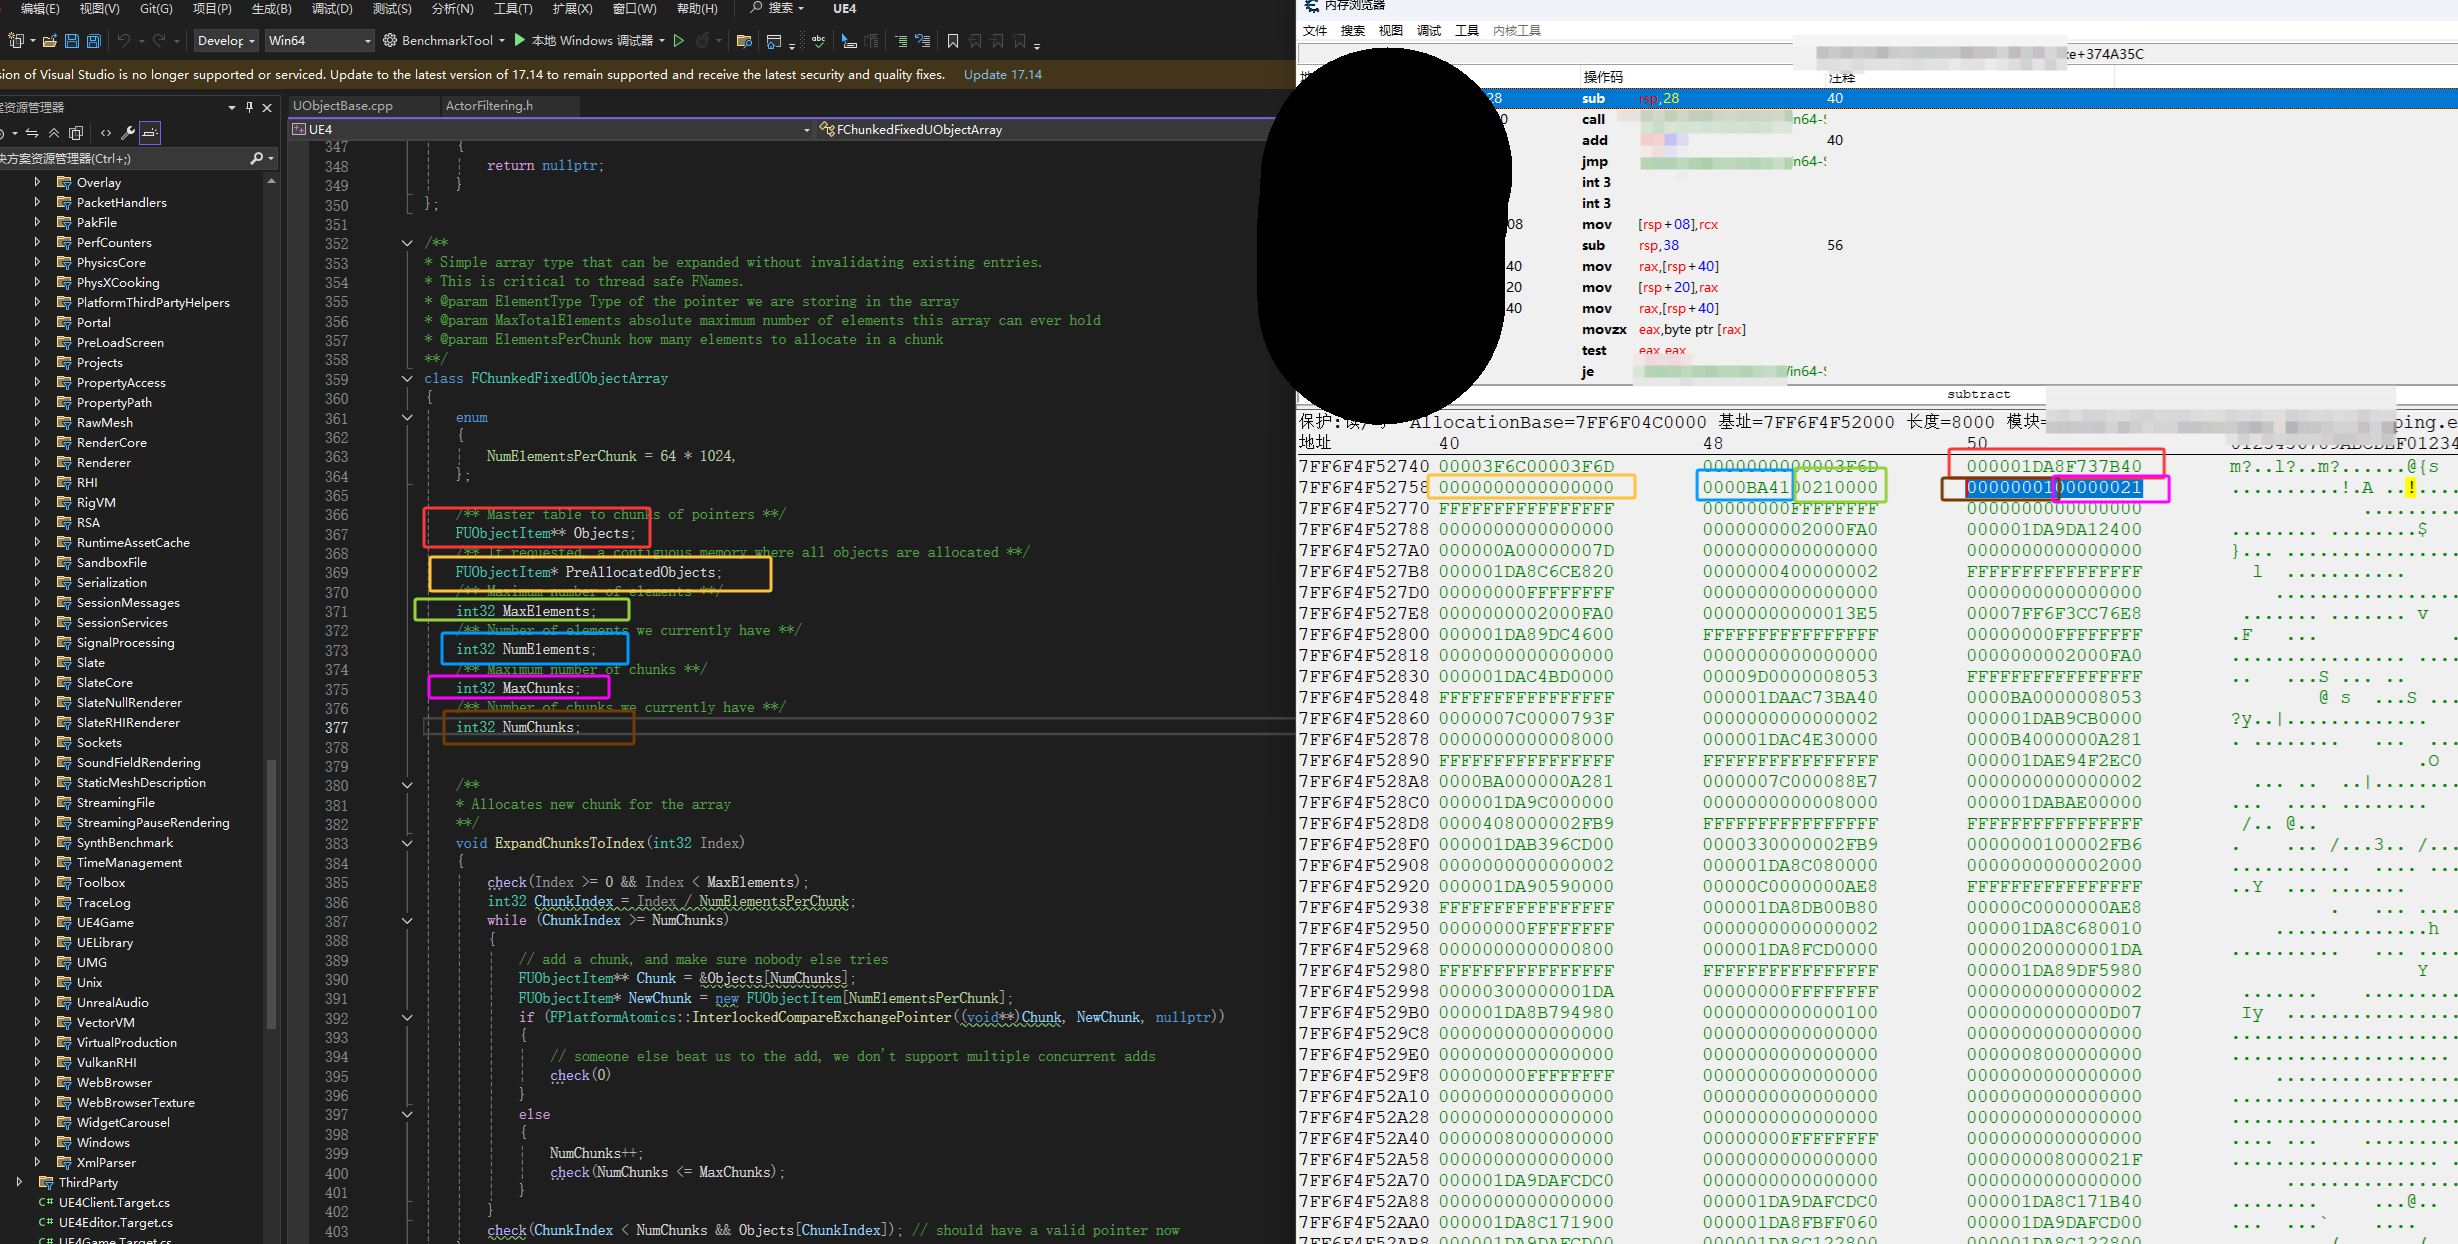Open the Git(G) menu
The height and width of the screenshot is (1244, 2458).
pos(156,9)
